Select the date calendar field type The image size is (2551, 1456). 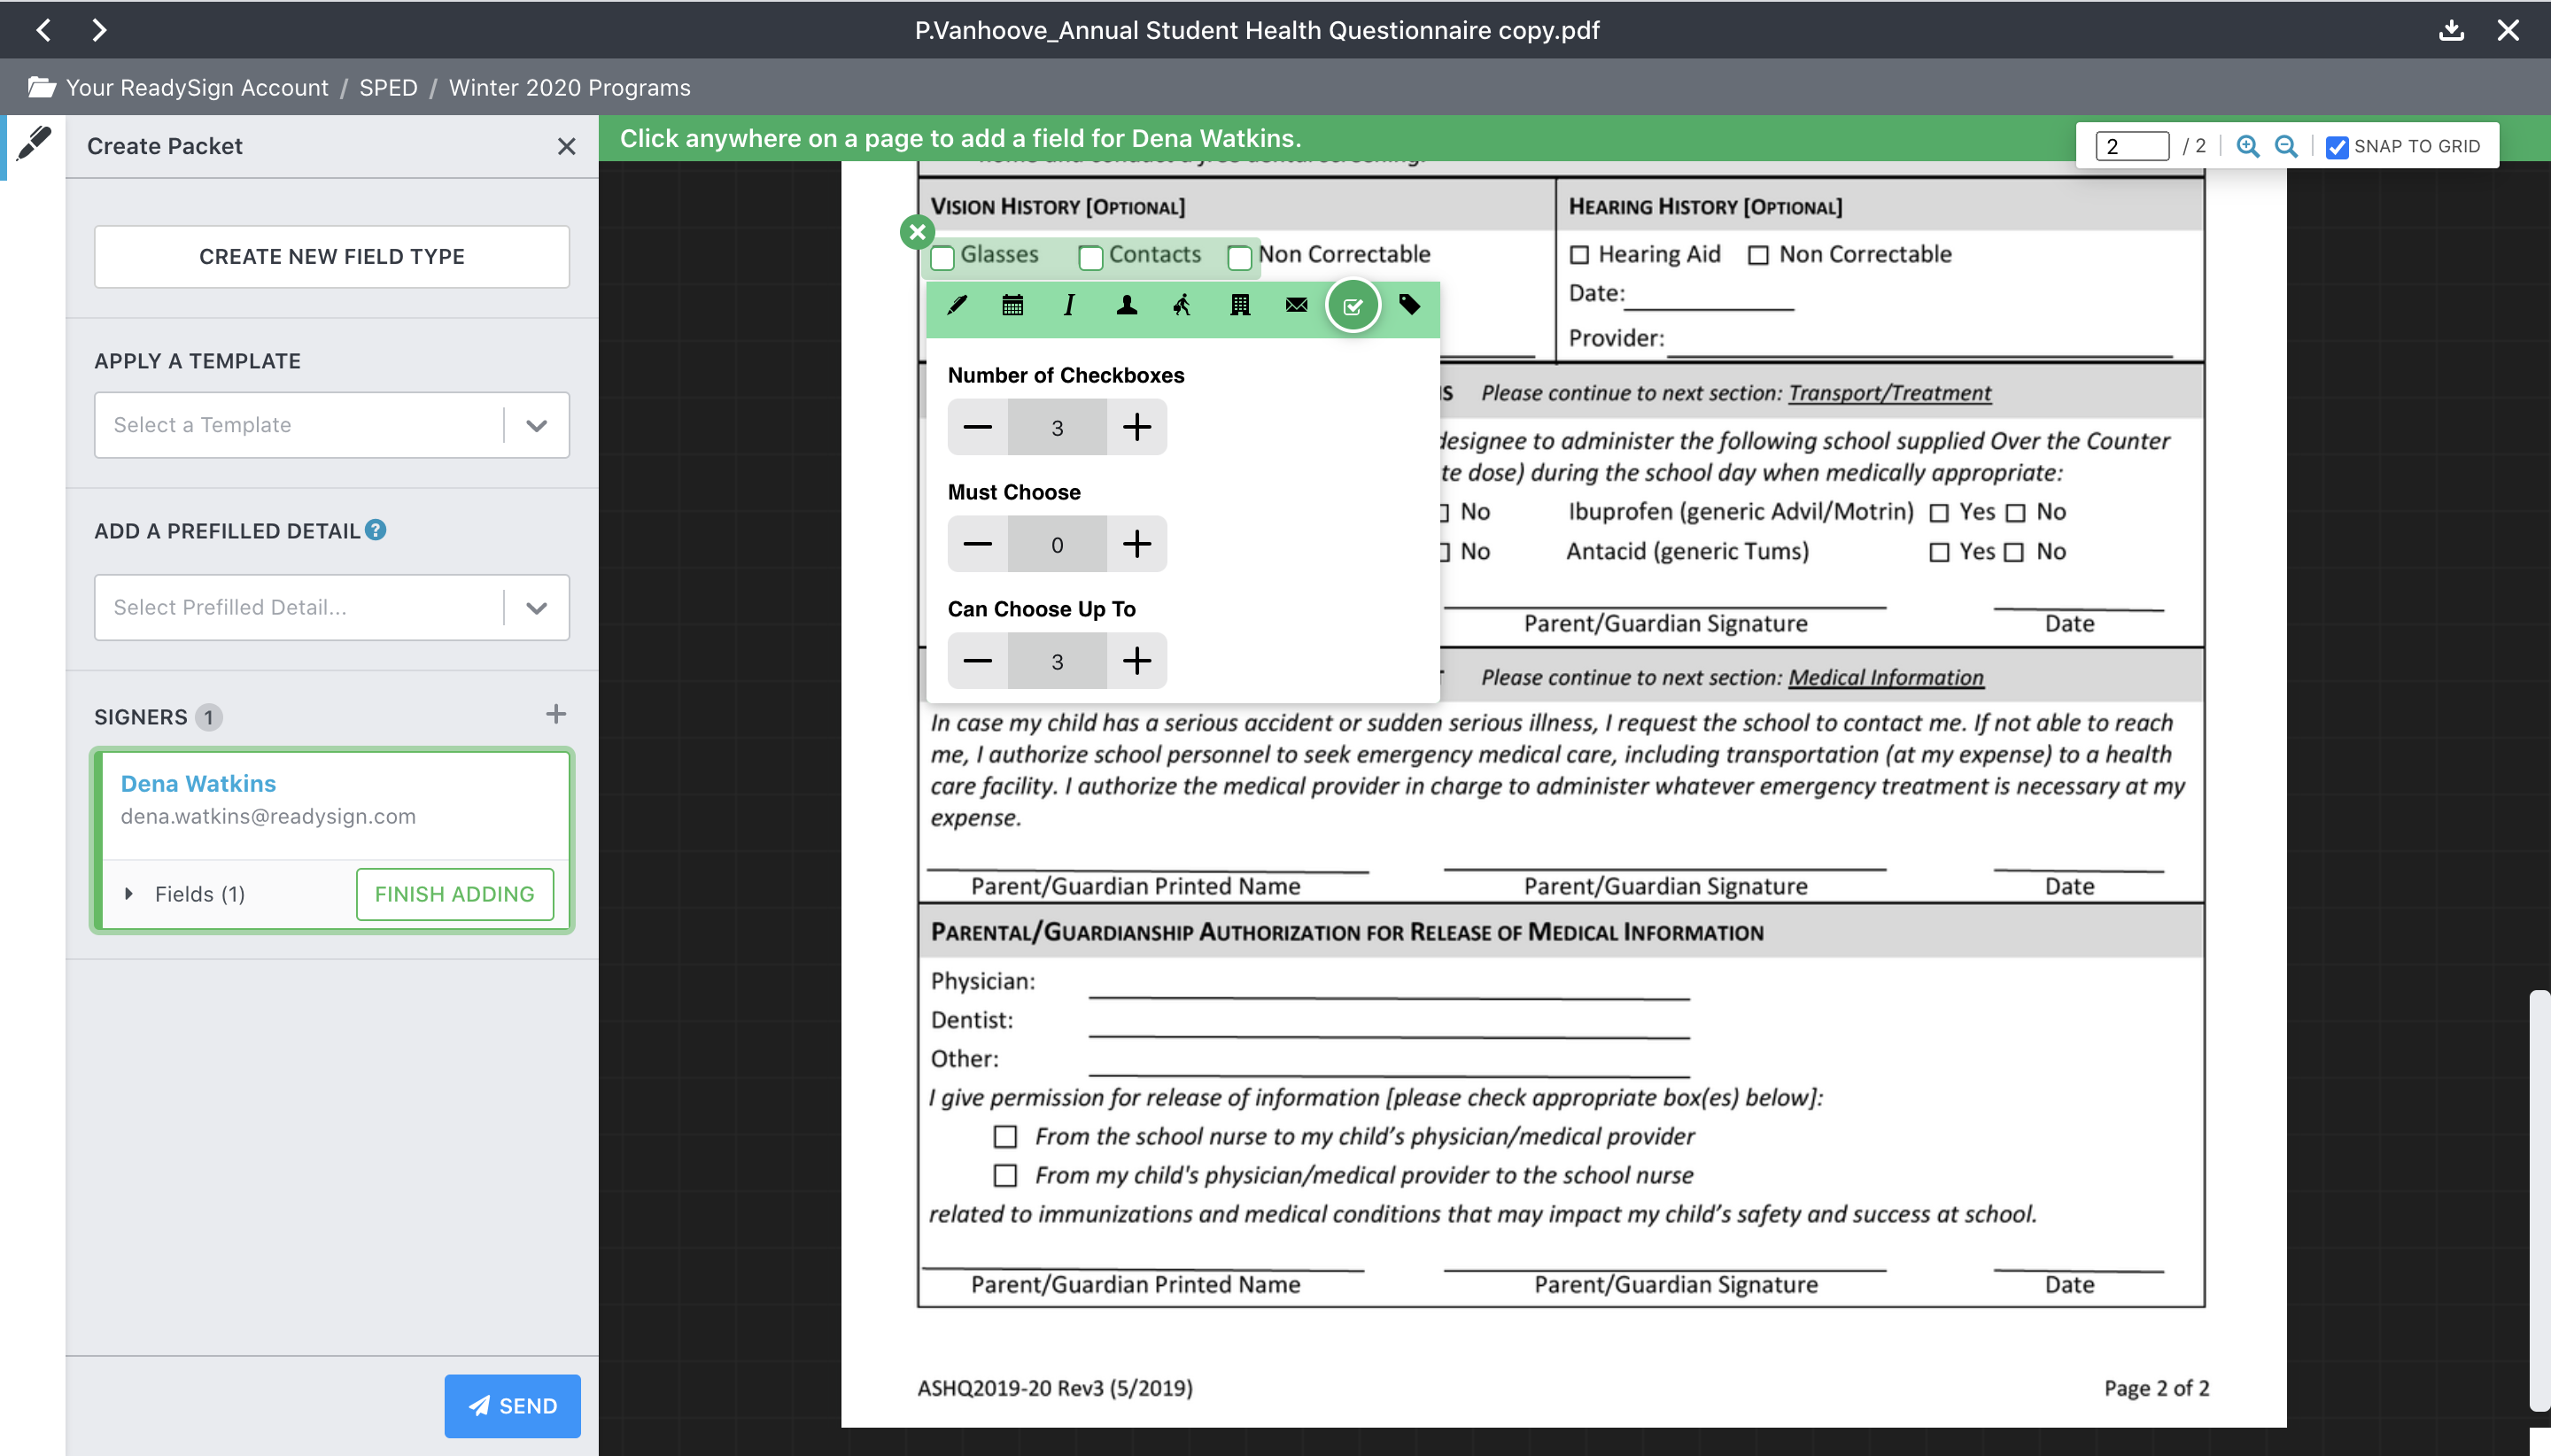tap(1012, 305)
